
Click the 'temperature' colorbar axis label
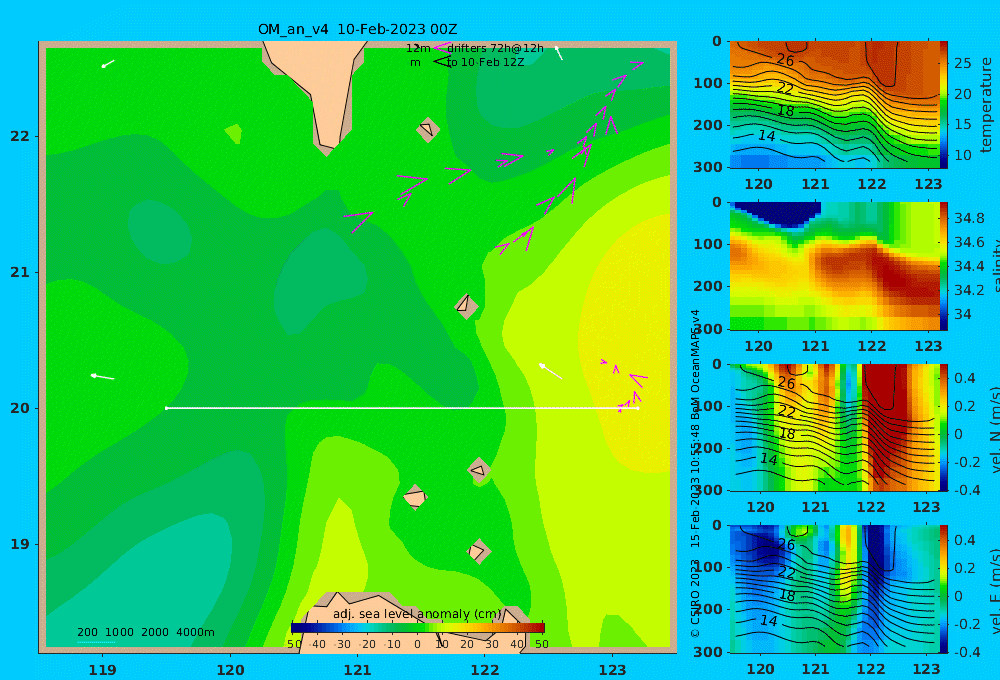986,105
